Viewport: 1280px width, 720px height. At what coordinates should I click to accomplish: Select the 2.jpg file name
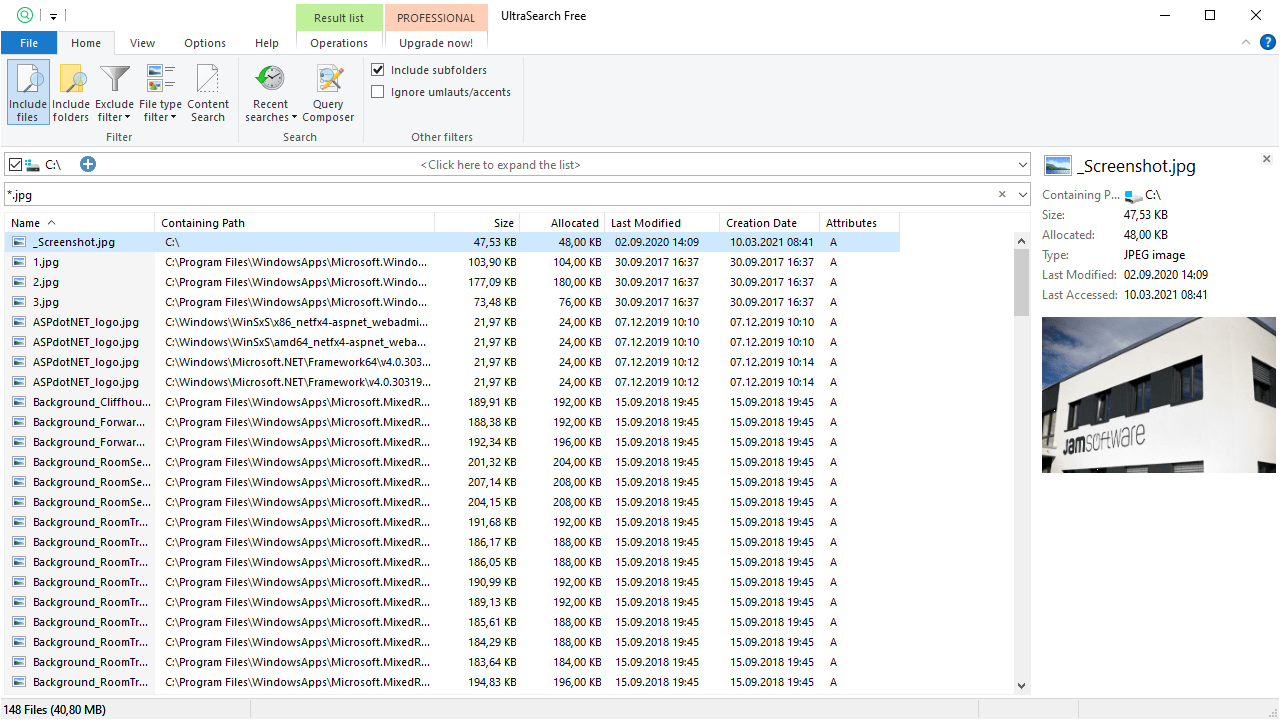(x=46, y=282)
